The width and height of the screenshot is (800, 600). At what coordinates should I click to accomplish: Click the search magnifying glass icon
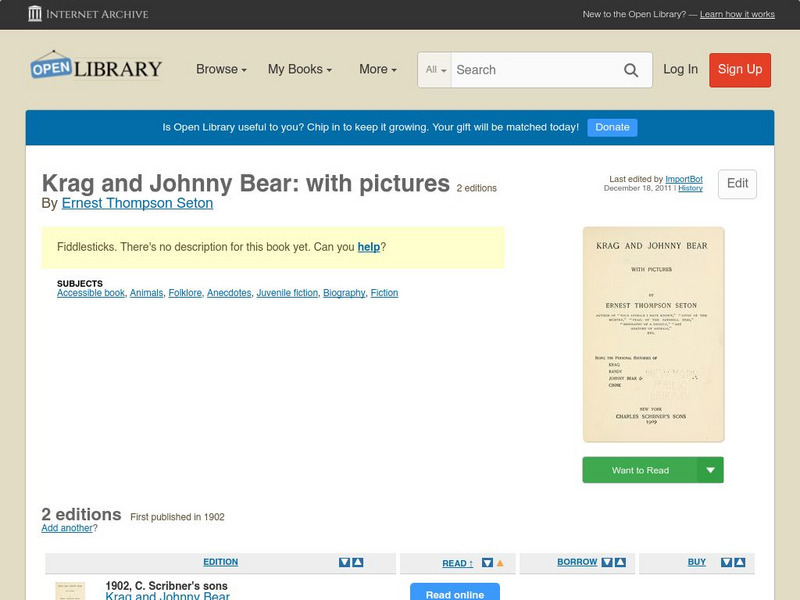coord(631,70)
